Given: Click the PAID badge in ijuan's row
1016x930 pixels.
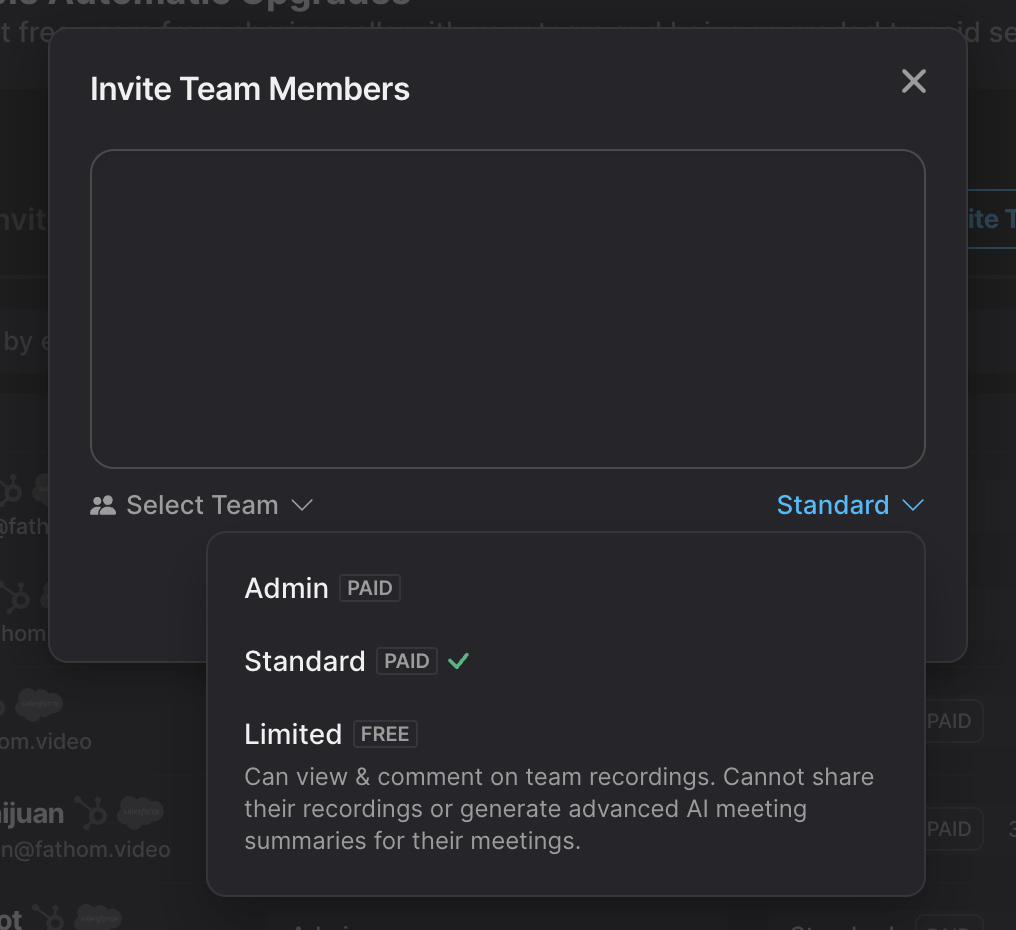Looking at the screenshot, I should (949, 829).
